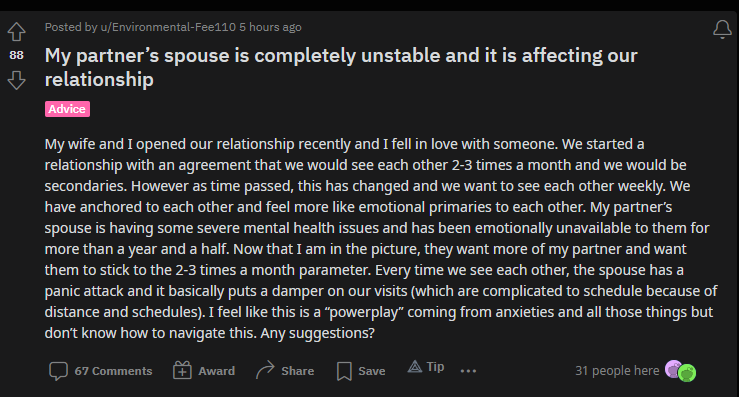Open the 67 Comments label

pos(113,371)
